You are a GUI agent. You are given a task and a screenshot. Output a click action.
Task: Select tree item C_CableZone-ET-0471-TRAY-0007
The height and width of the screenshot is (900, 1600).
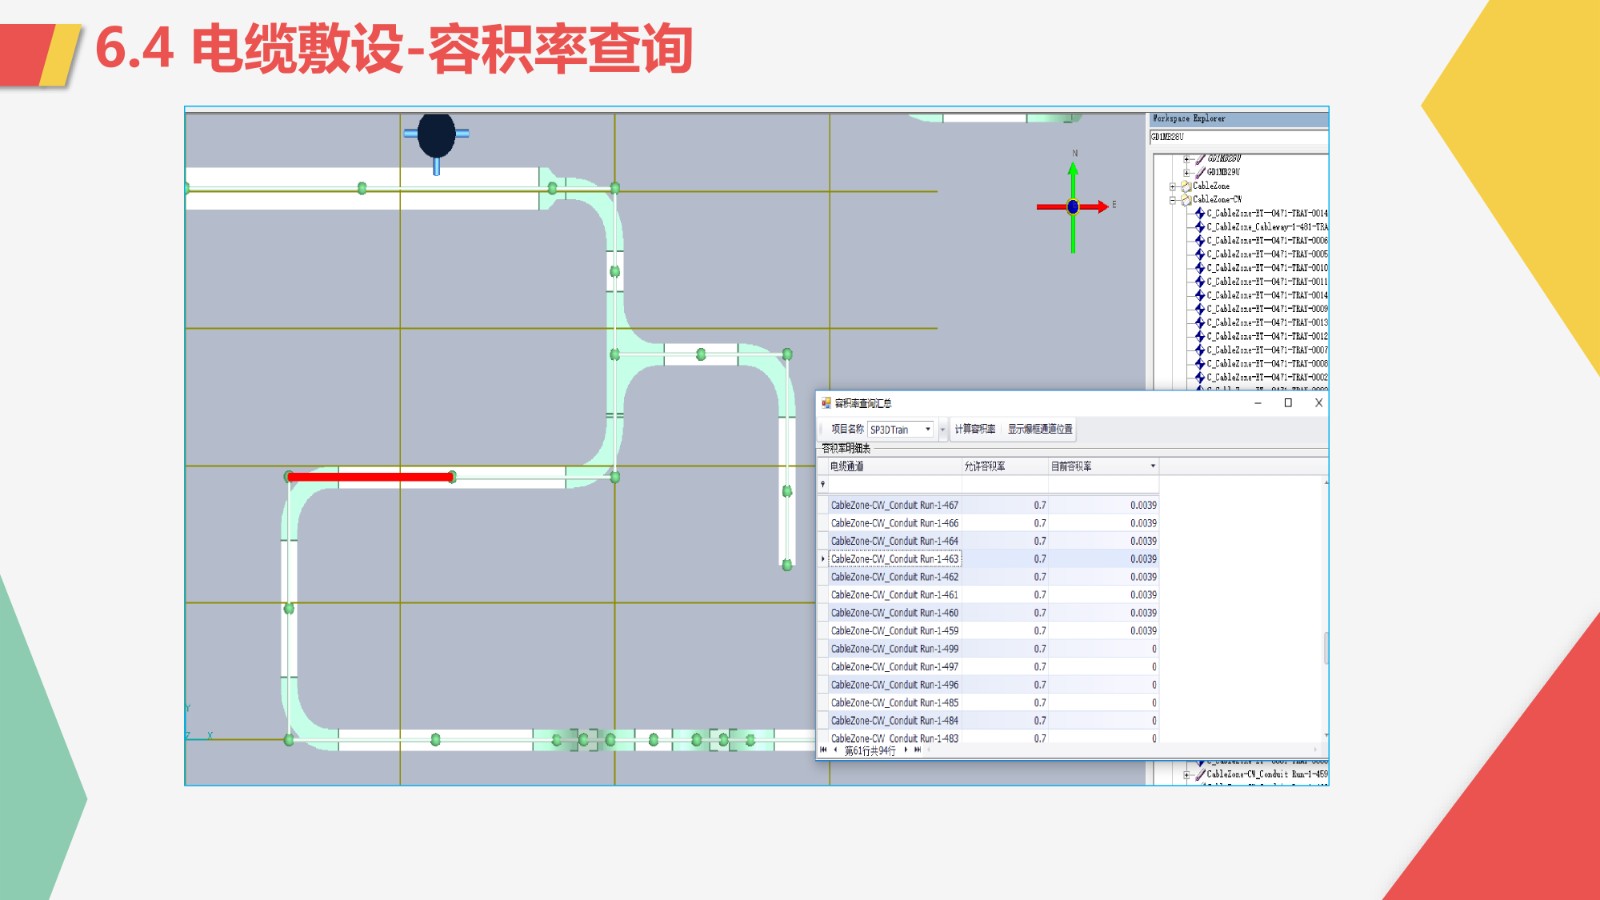click(x=1267, y=350)
